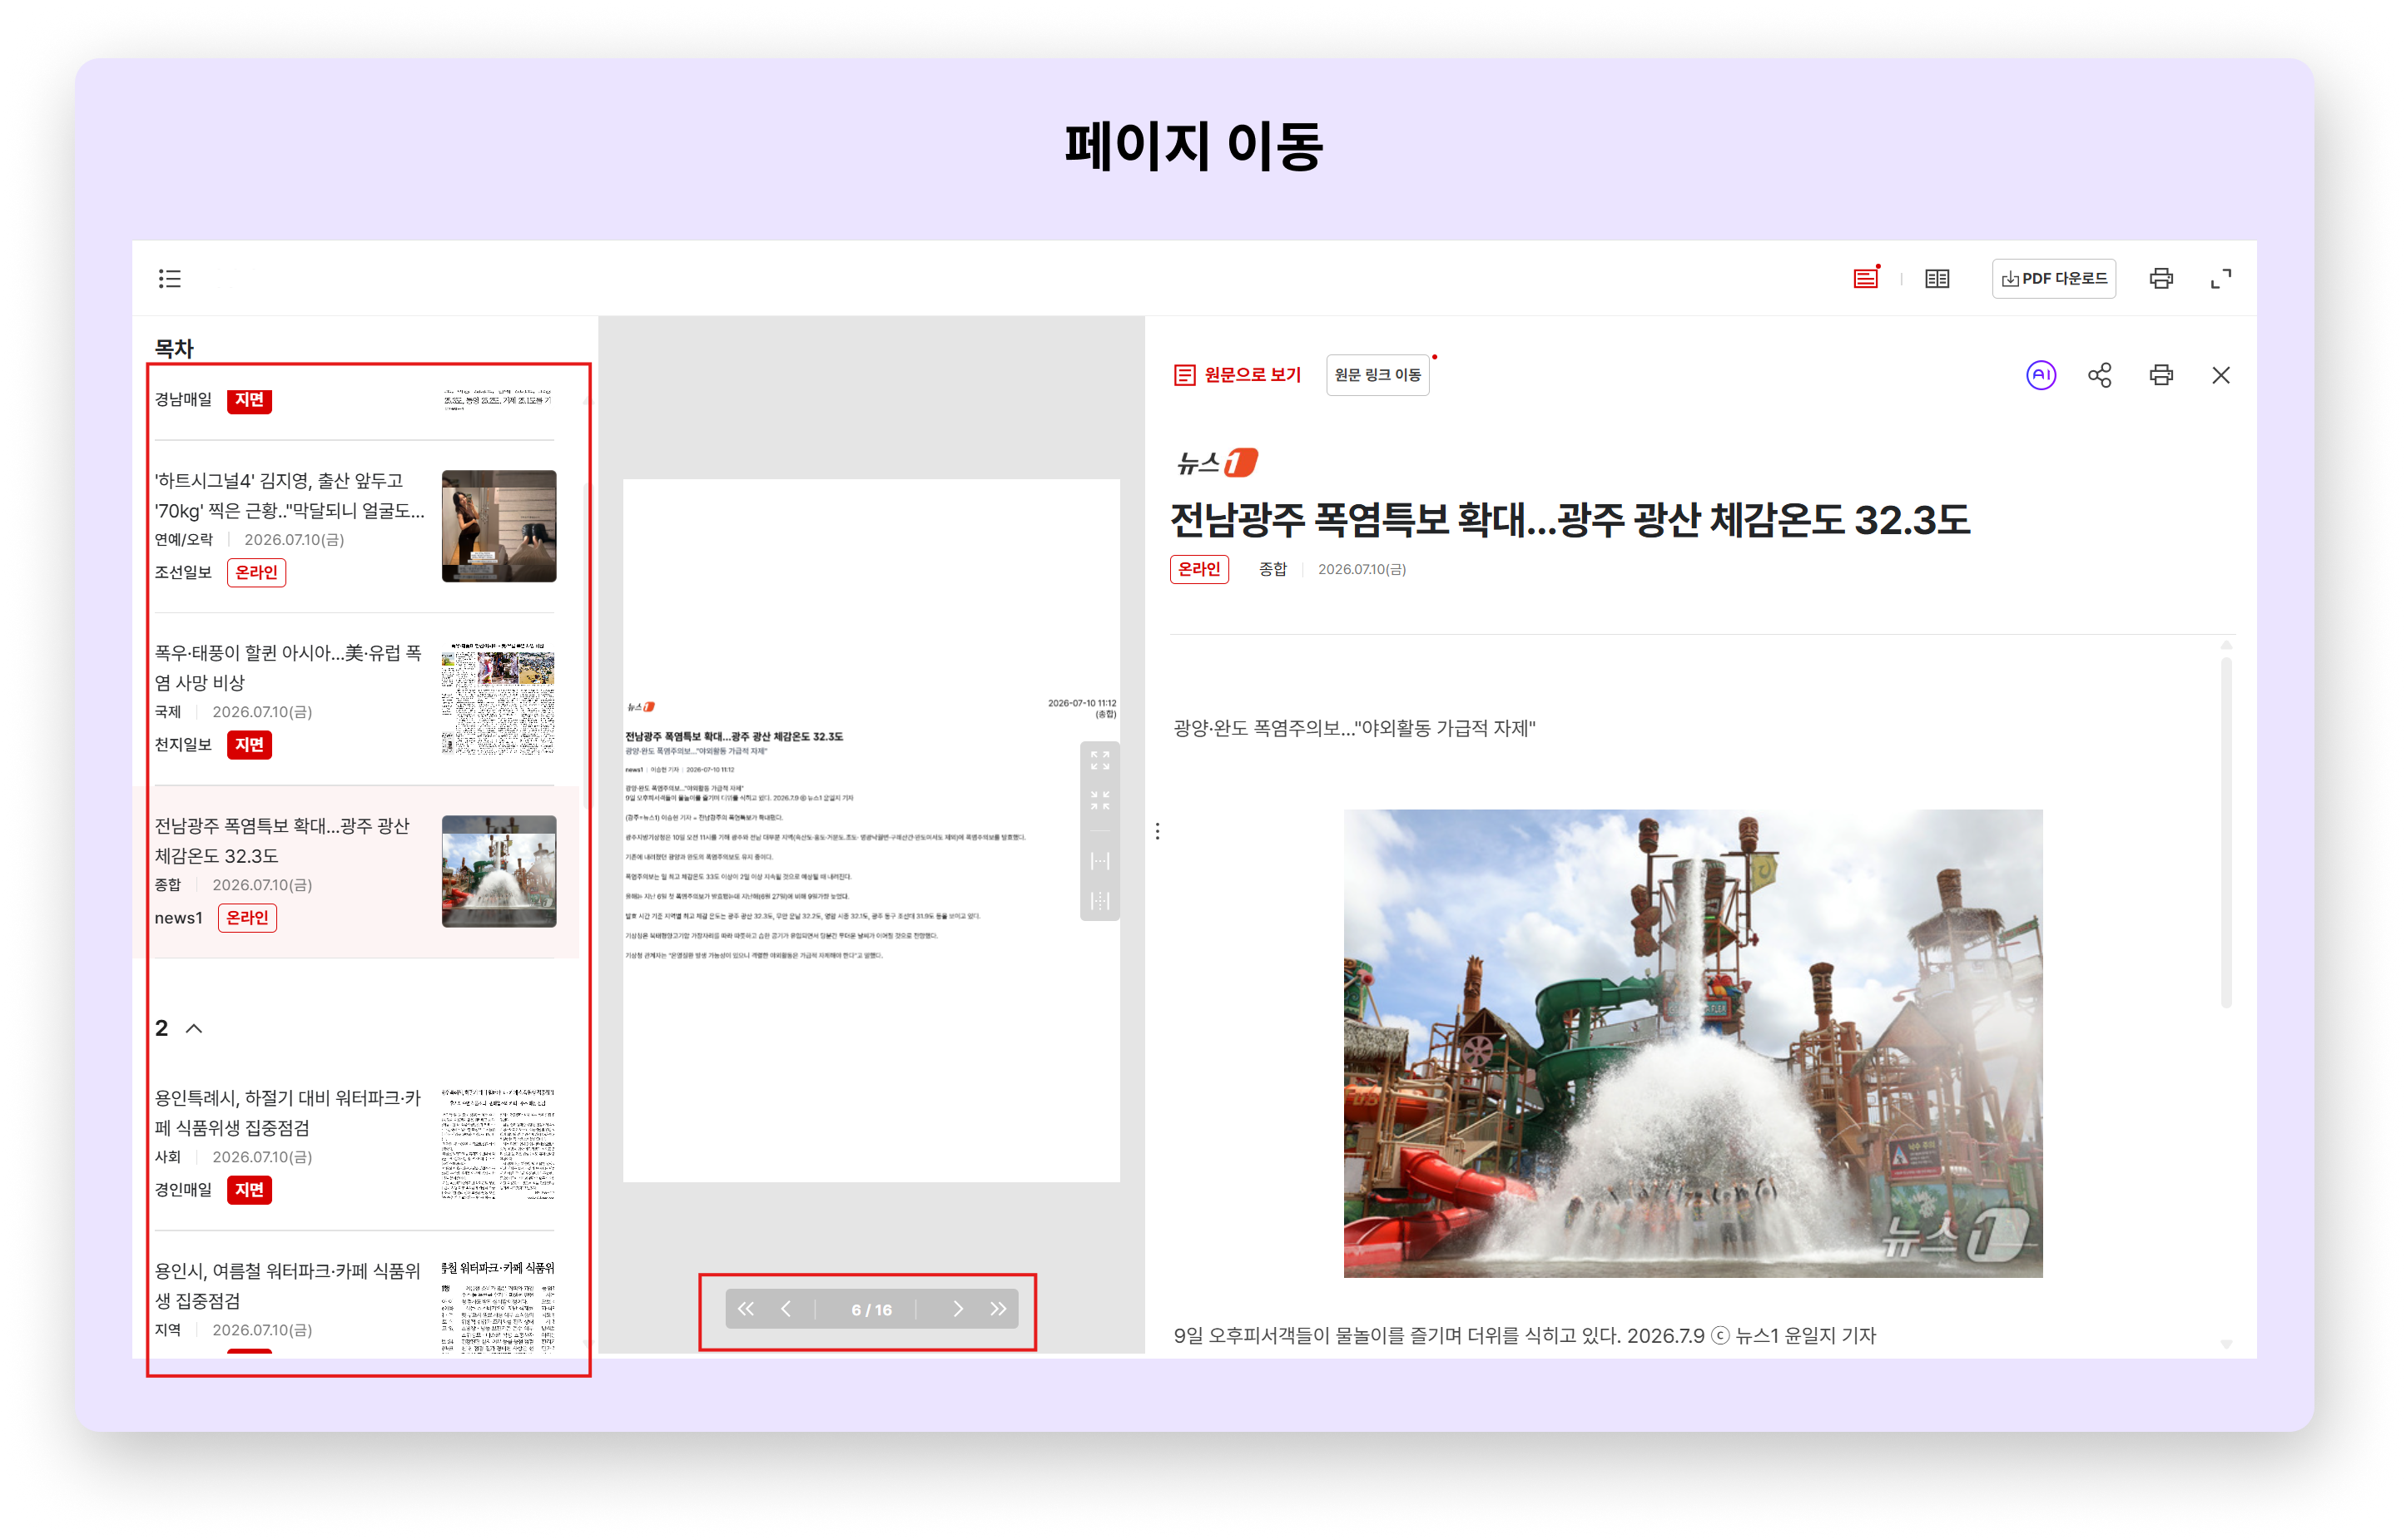Close the article detail panel
The image size is (2406, 1540).
[x=2221, y=375]
